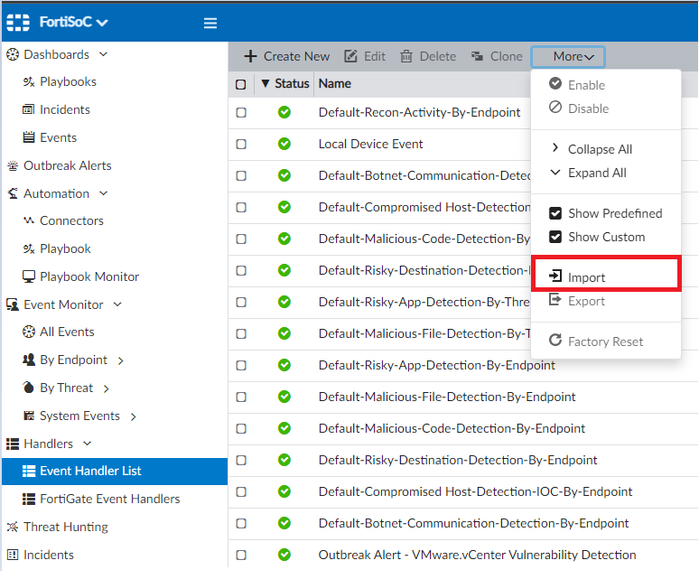Toggle the Show Predefined checkbox
The height and width of the screenshot is (571, 699).
point(555,213)
